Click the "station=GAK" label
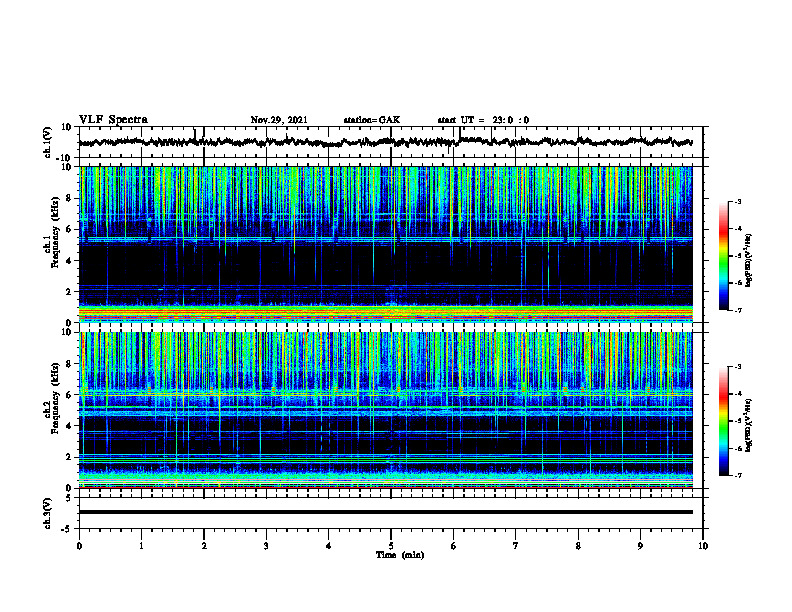The width and height of the screenshot is (792, 612). click(372, 120)
